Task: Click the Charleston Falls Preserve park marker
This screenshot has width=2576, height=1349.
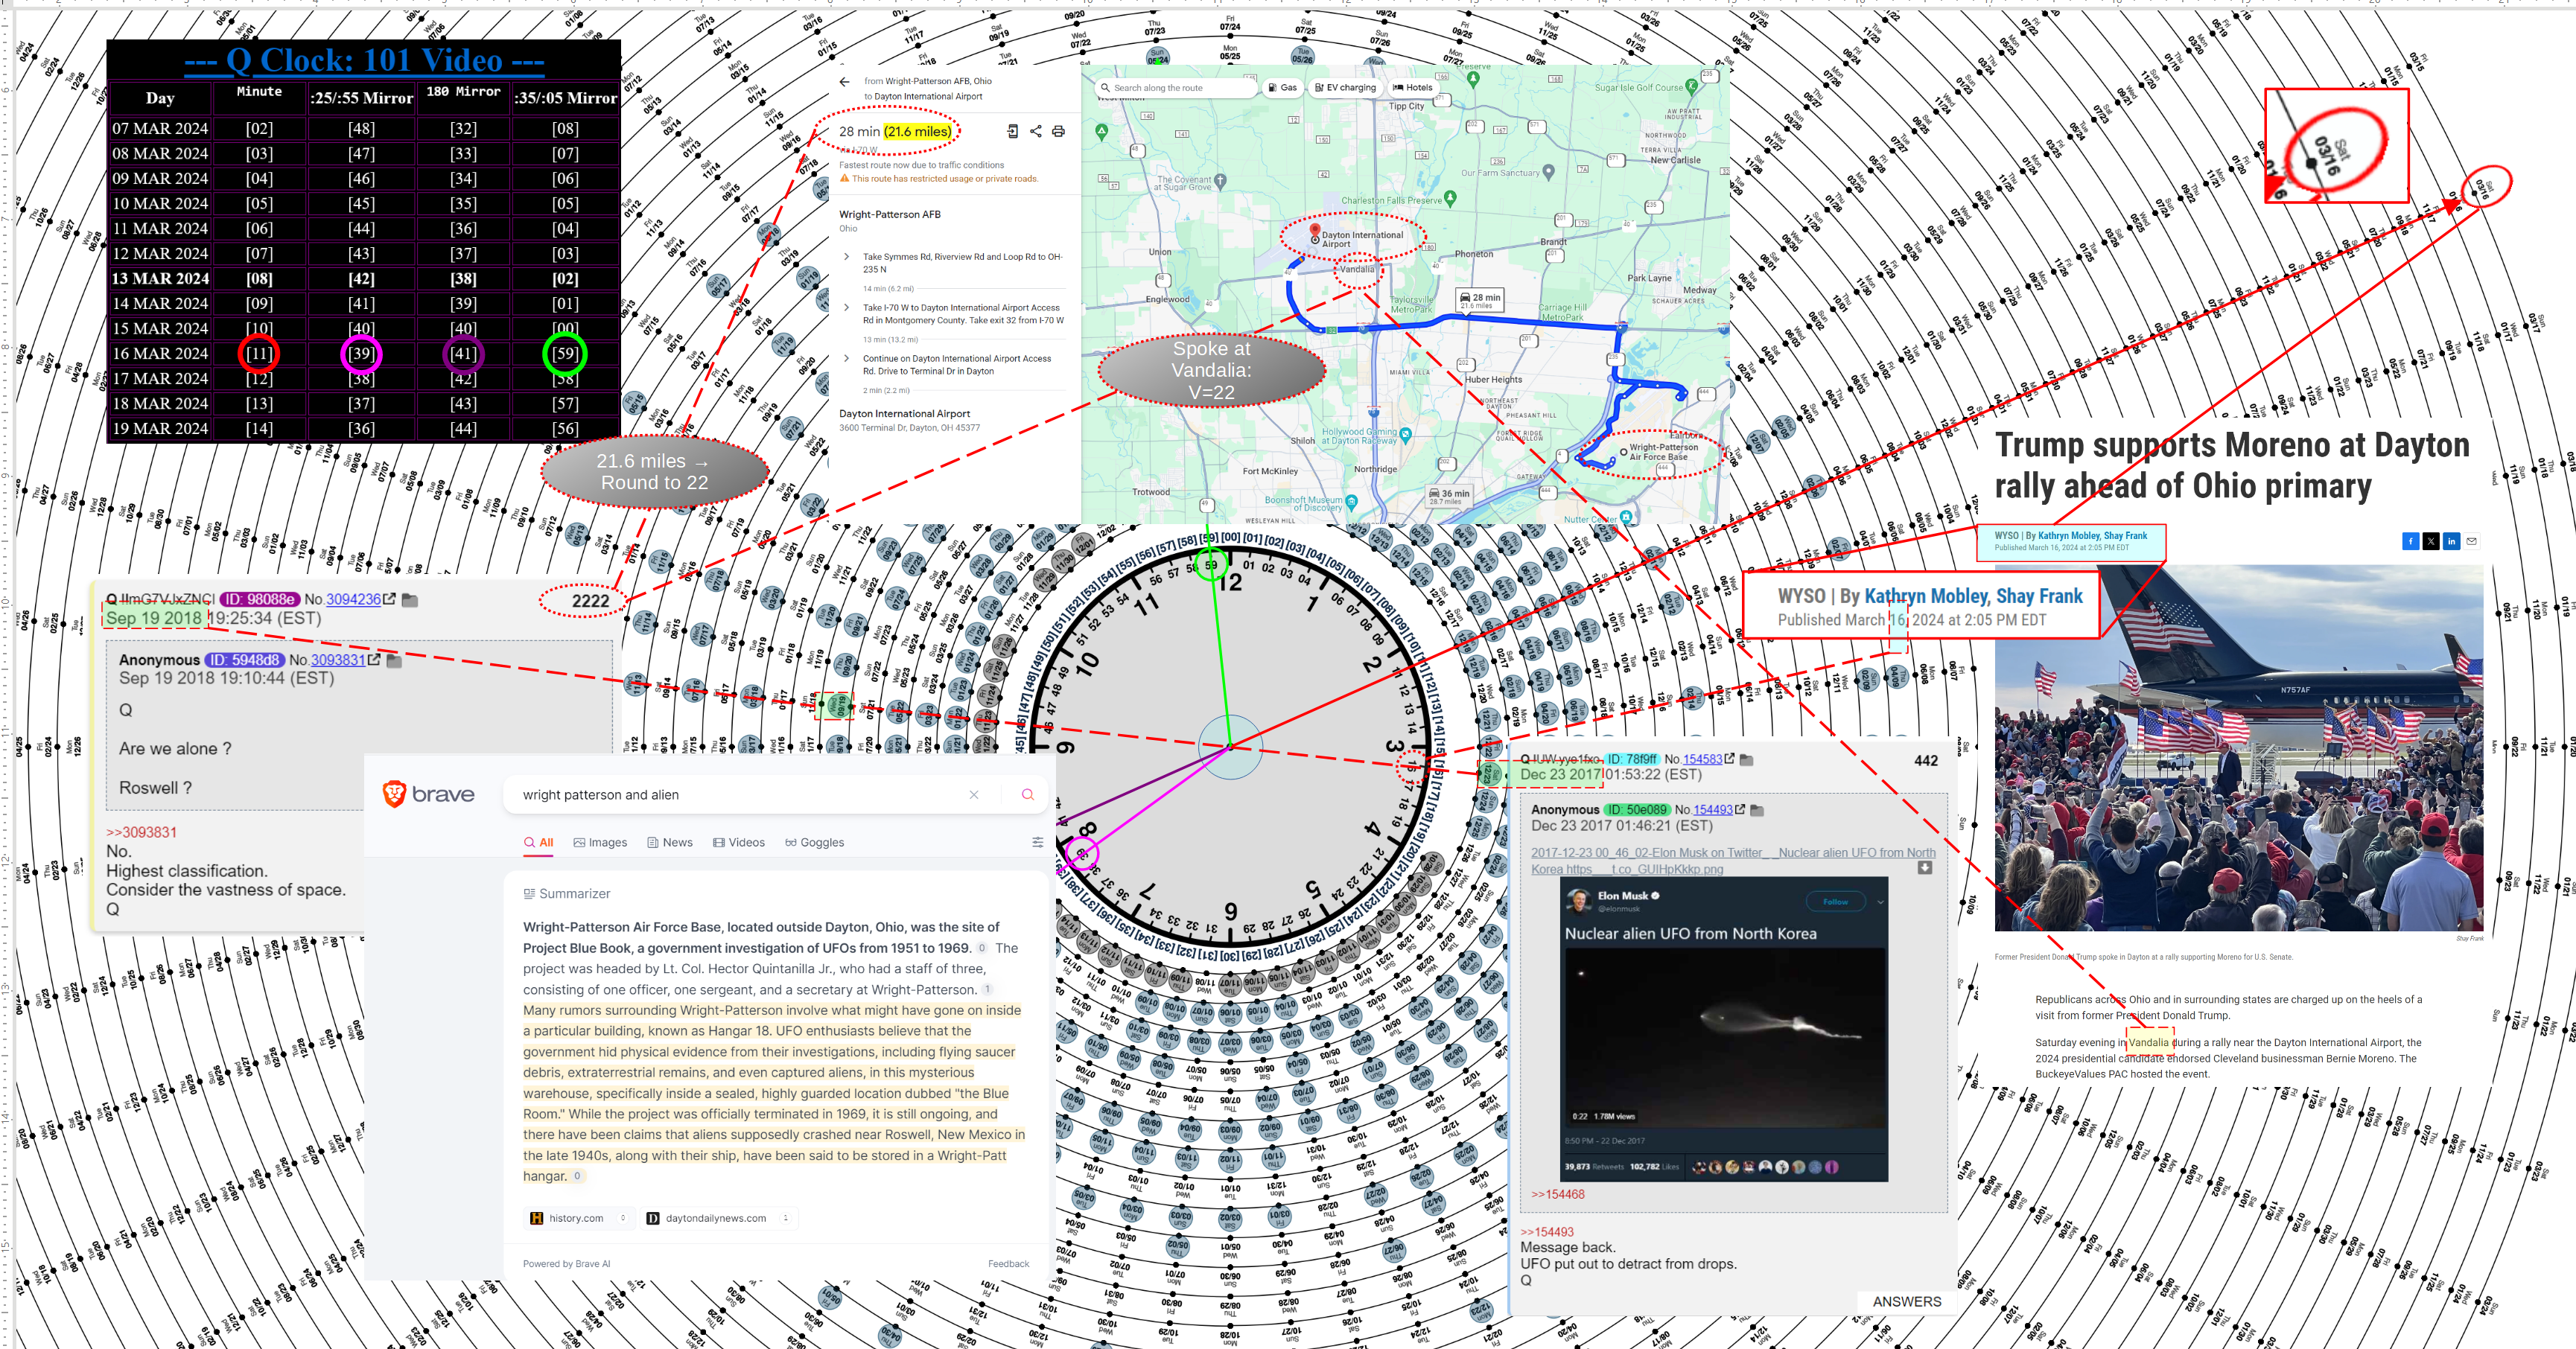Action: (1451, 200)
